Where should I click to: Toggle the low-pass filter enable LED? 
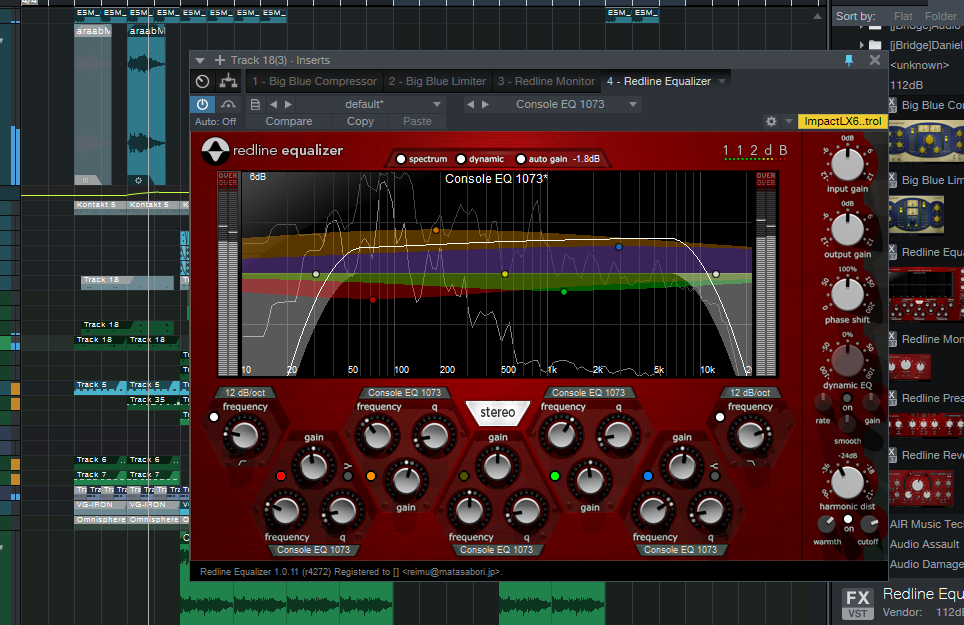(x=720, y=417)
